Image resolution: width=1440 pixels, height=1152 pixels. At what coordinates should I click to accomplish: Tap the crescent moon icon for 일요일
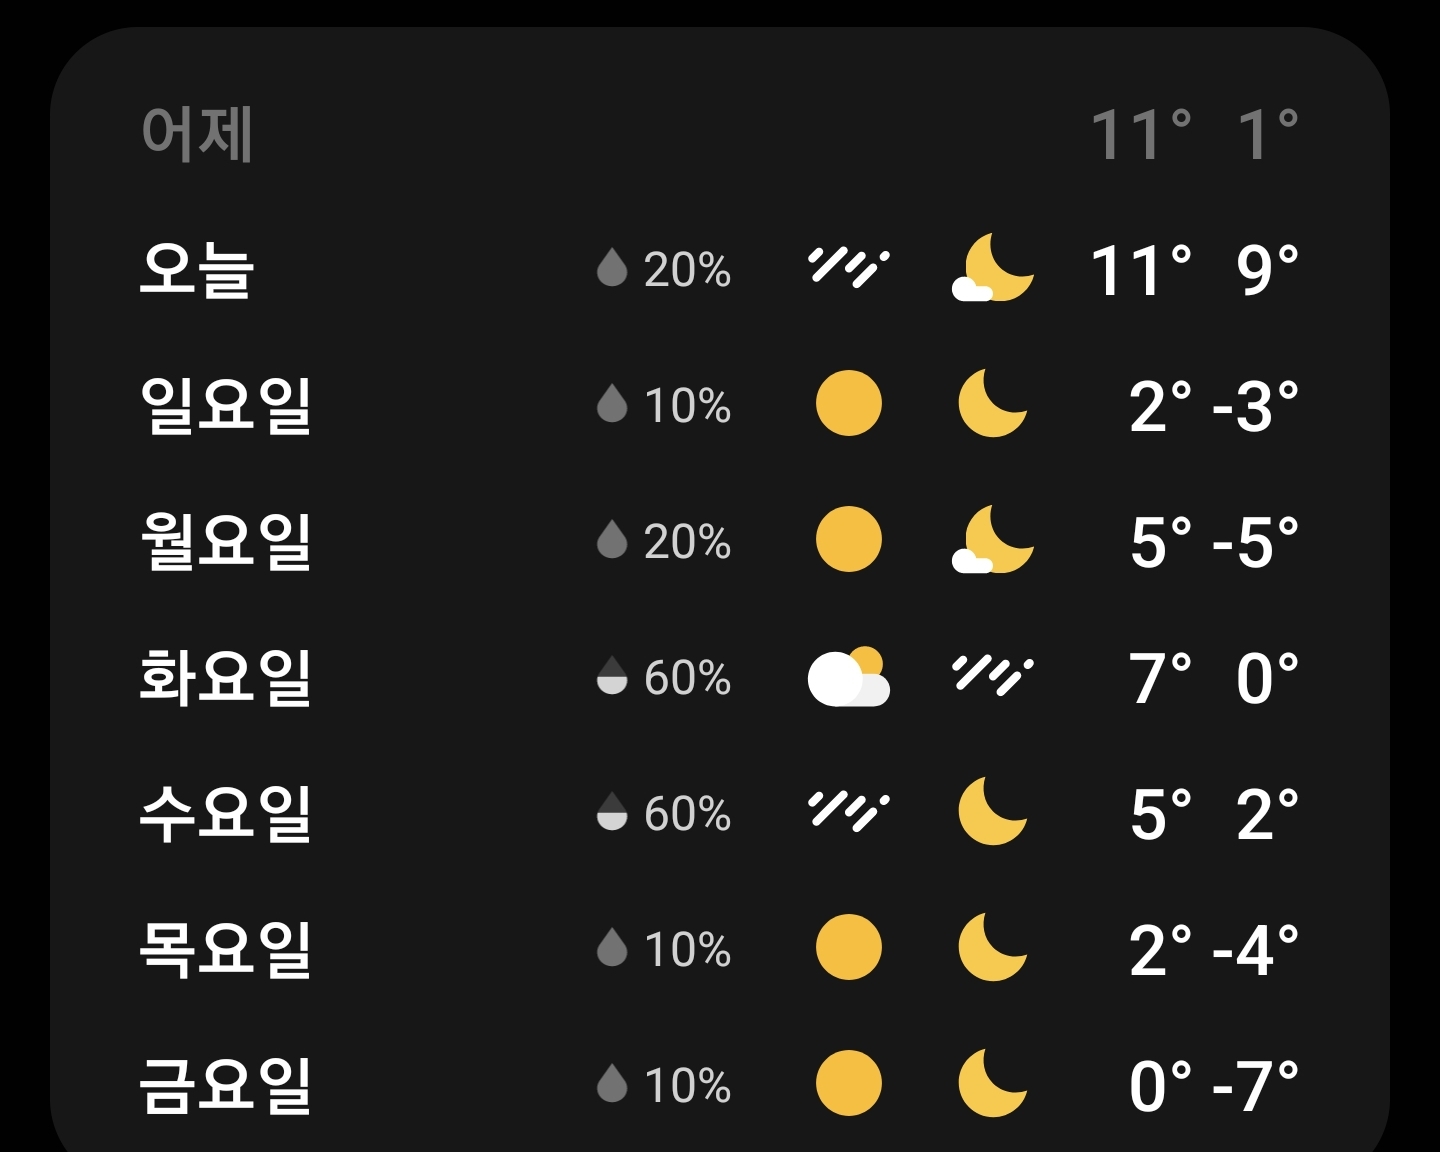tap(991, 404)
